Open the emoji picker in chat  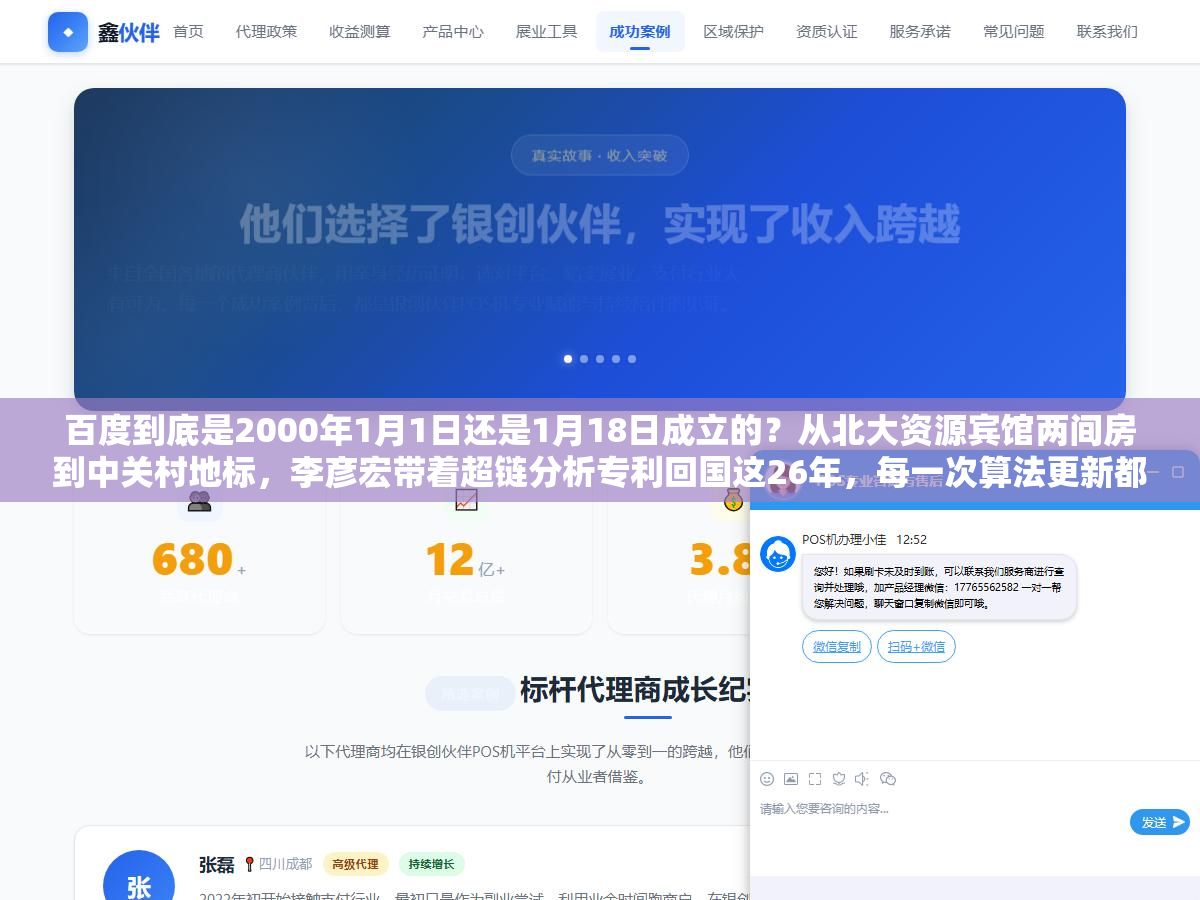[x=767, y=779]
